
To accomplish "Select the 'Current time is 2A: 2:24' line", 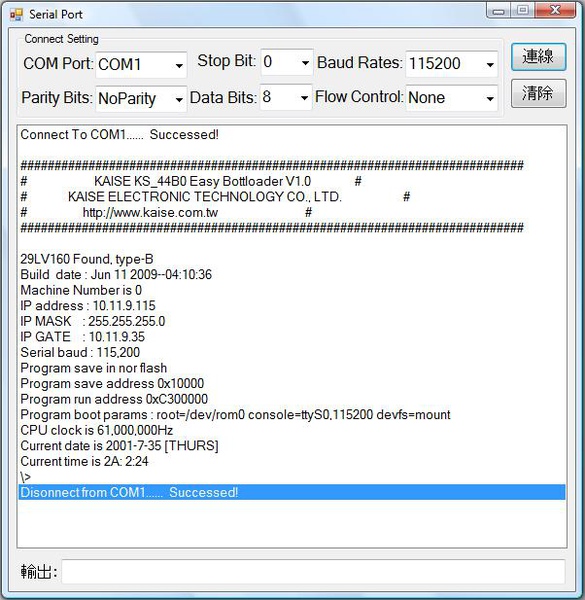I will (84, 461).
